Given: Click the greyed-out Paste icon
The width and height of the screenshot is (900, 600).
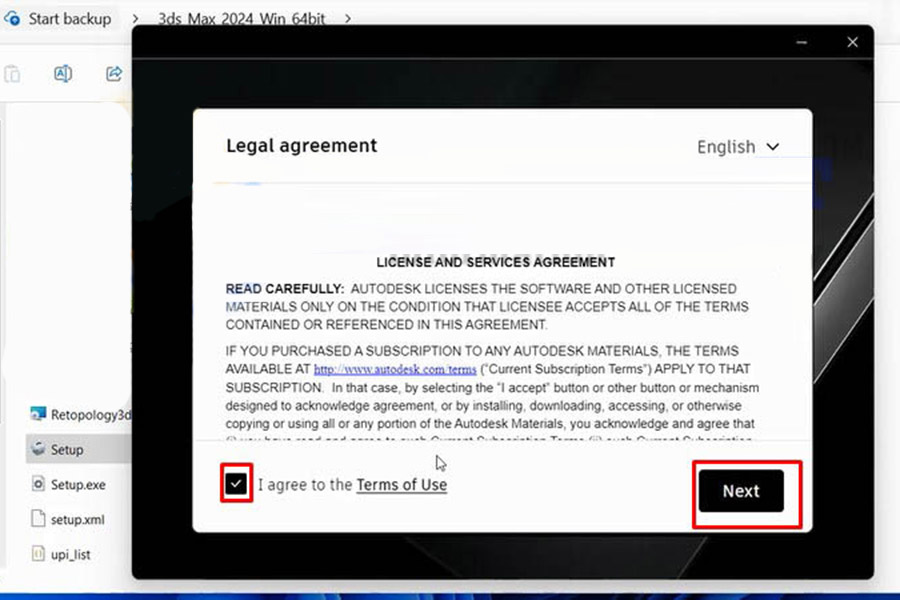Looking at the screenshot, I should click(12, 74).
